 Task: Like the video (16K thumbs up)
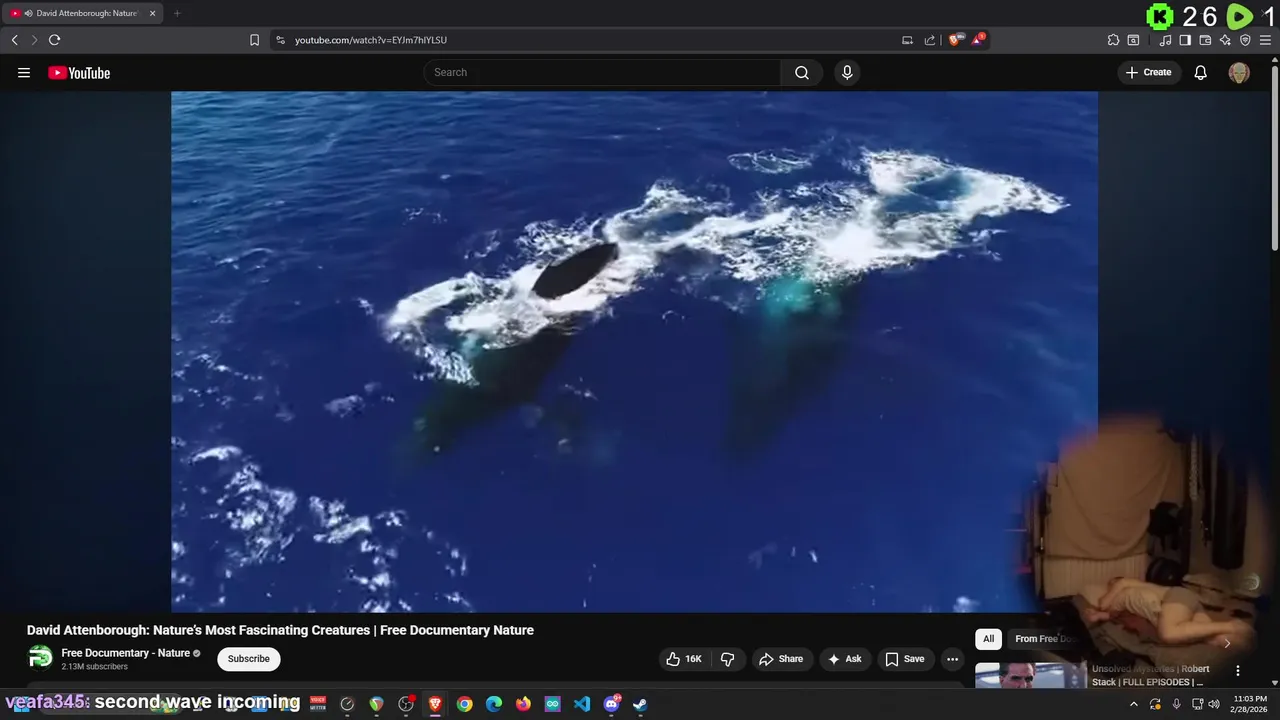(x=685, y=659)
